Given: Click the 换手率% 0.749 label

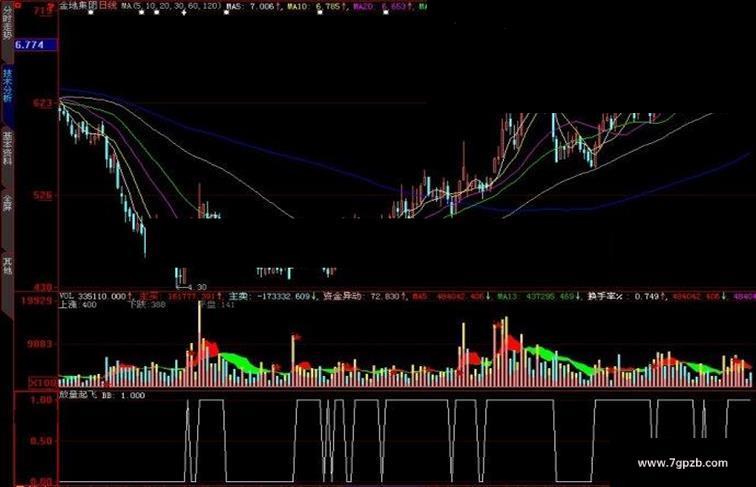Looking at the screenshot, I should point(627,296).
